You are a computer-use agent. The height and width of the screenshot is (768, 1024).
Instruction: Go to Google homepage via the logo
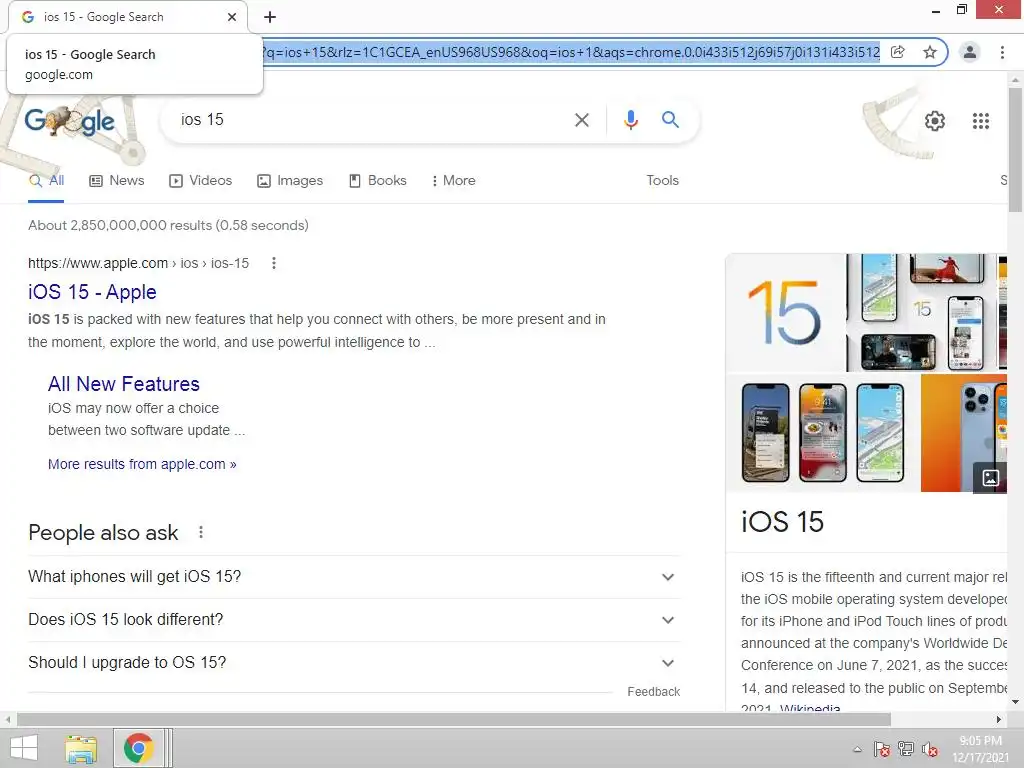(x=69, y=121)
